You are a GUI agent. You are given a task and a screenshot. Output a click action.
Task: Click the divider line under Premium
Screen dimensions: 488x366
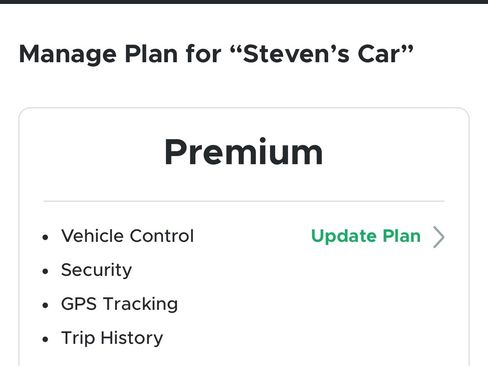[244, 201]
